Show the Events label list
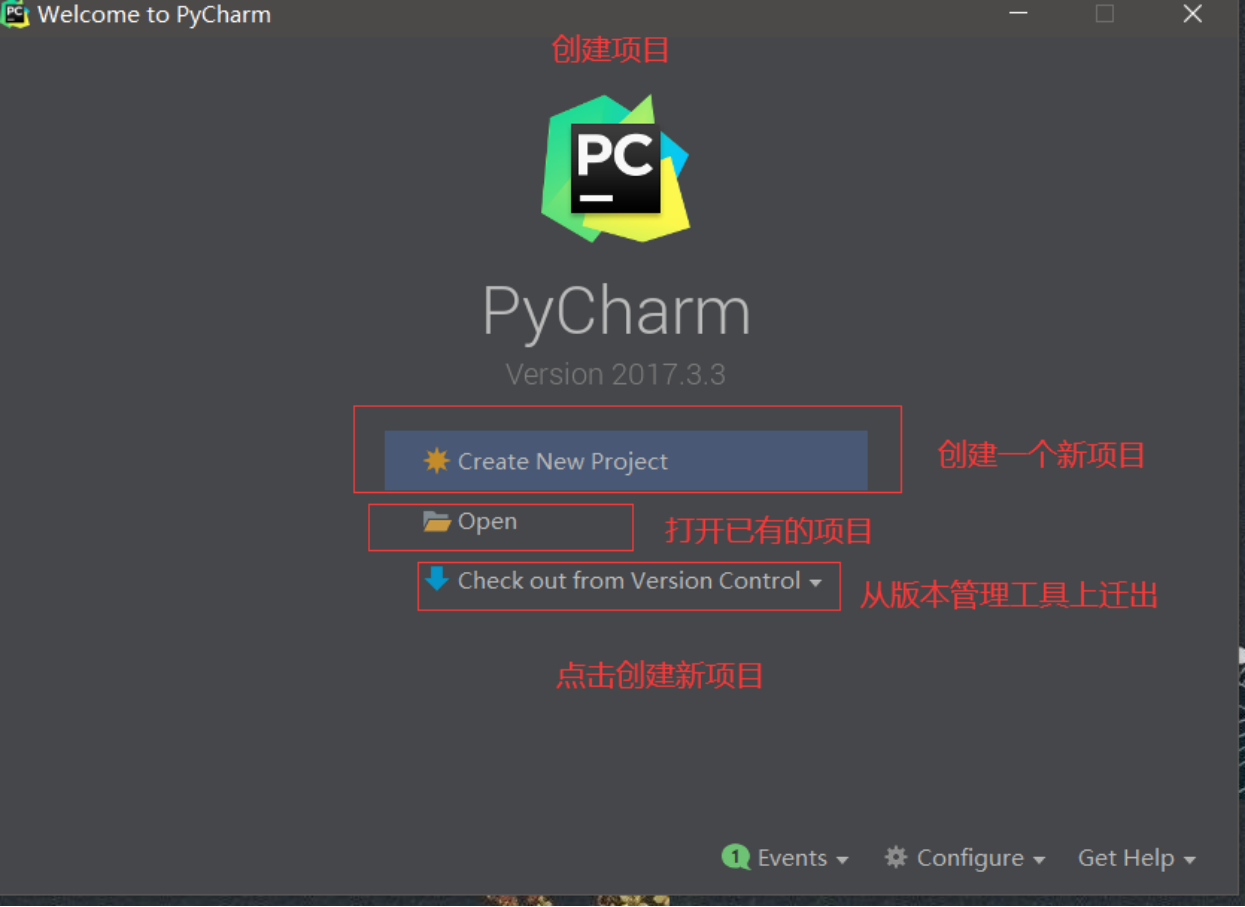 click(792, 858)
